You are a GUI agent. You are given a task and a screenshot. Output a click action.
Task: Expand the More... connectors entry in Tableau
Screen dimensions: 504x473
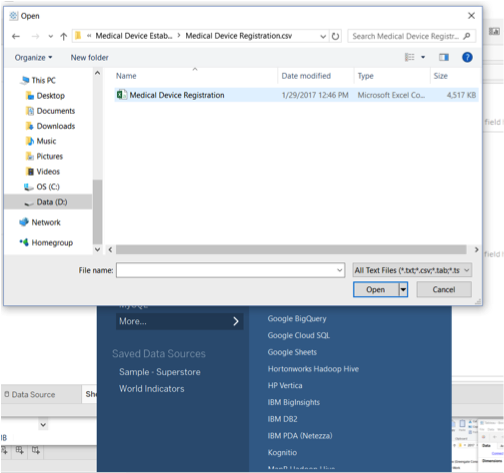[179, 321]
